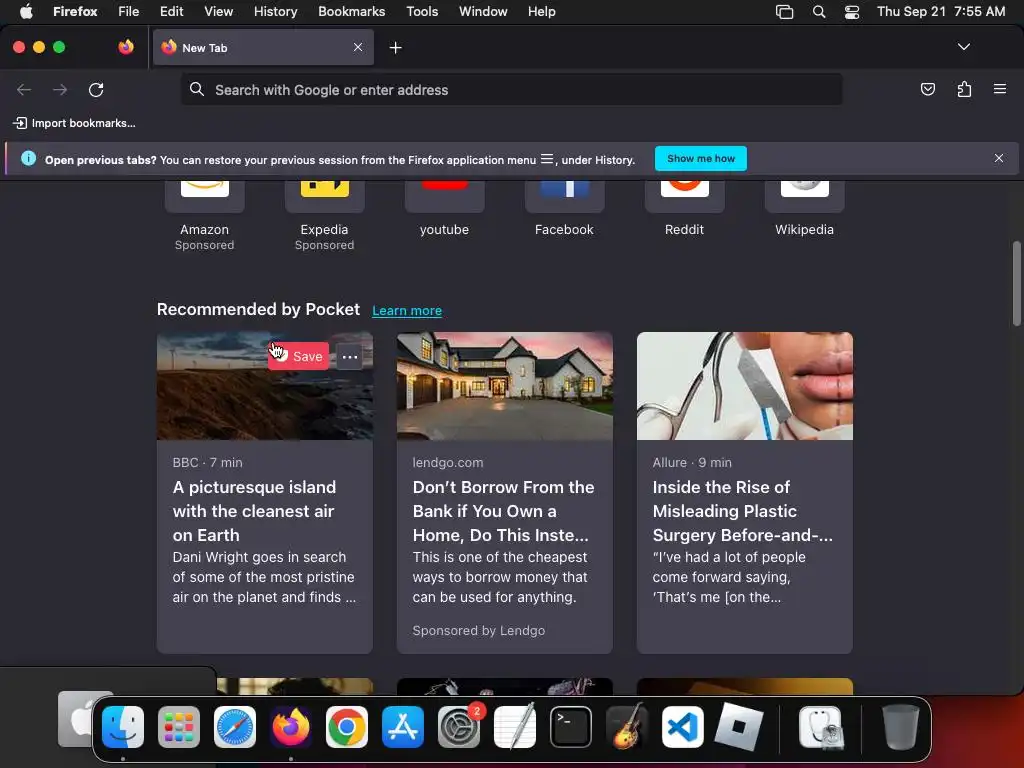Open App Store from the Dock

pos(403,726)
